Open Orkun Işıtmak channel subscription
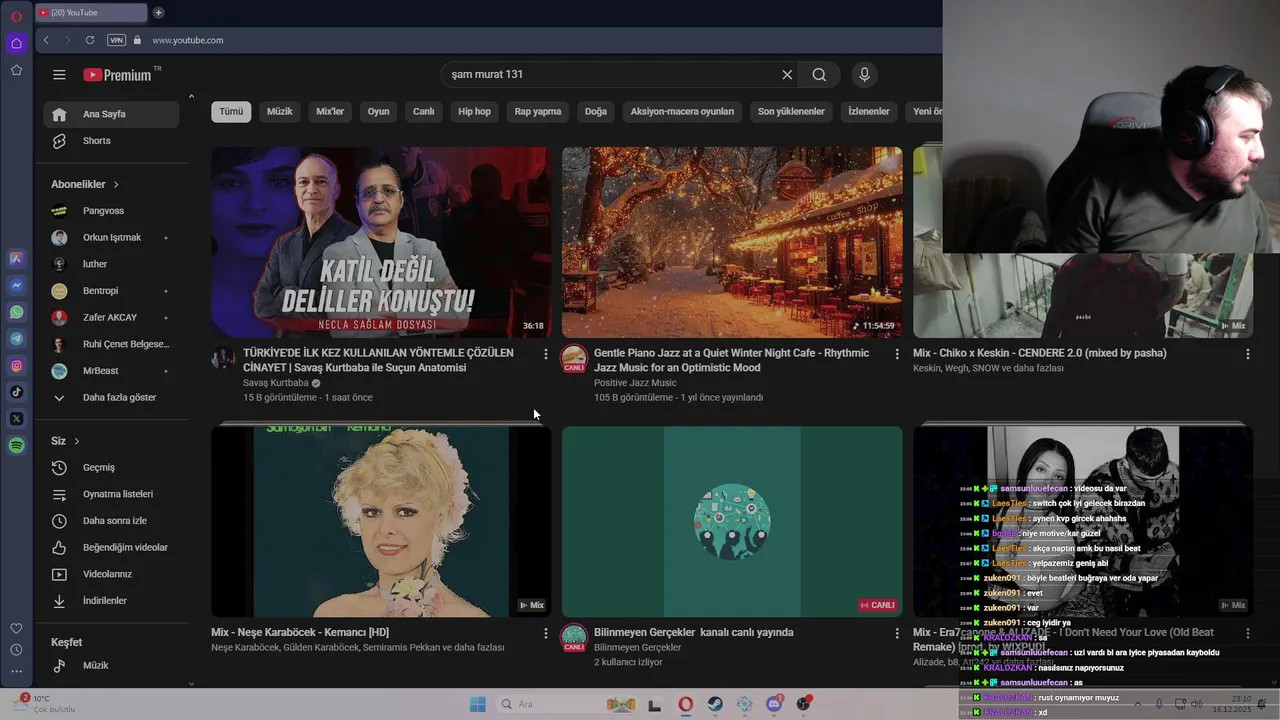 tap(111, 238)
